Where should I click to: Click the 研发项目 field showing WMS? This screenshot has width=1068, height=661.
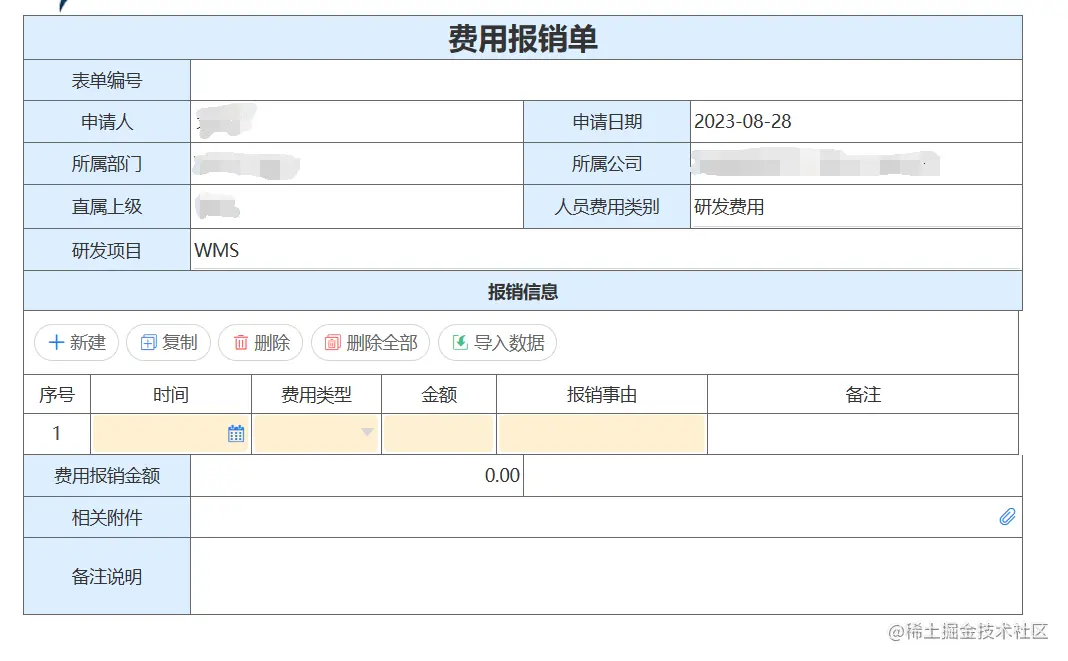click(x=606, y=250)
